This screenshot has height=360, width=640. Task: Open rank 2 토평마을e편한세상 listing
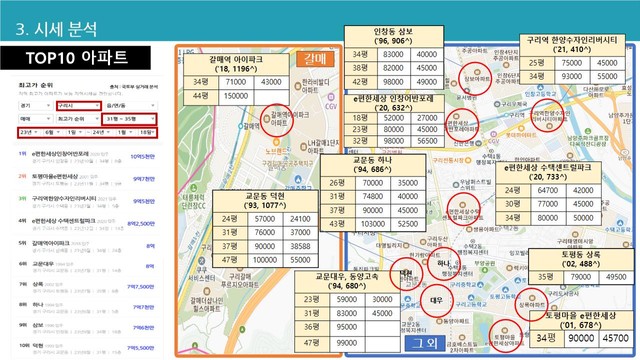click(x=87, y=180)
